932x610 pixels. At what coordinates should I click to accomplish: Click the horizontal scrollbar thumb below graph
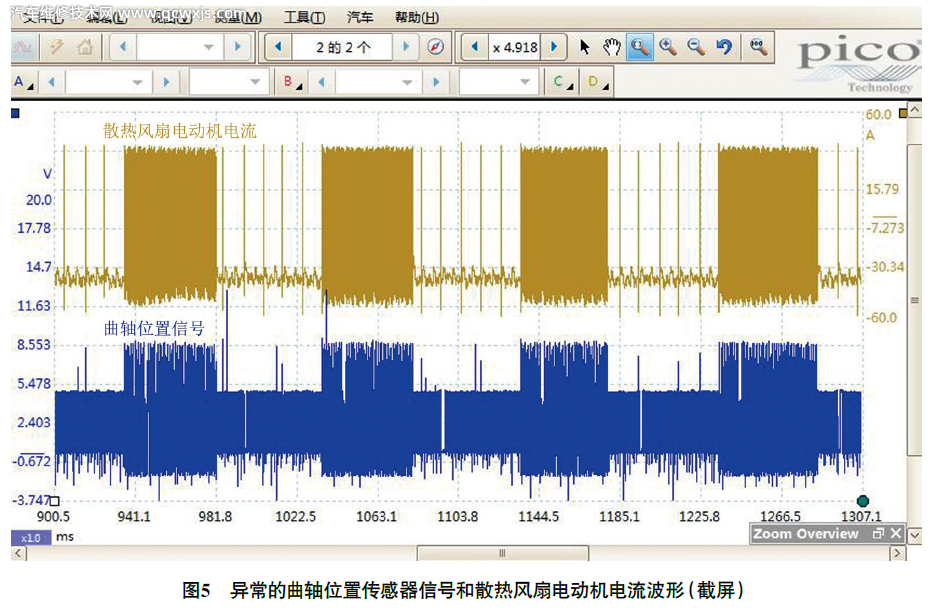pos(502,553)
